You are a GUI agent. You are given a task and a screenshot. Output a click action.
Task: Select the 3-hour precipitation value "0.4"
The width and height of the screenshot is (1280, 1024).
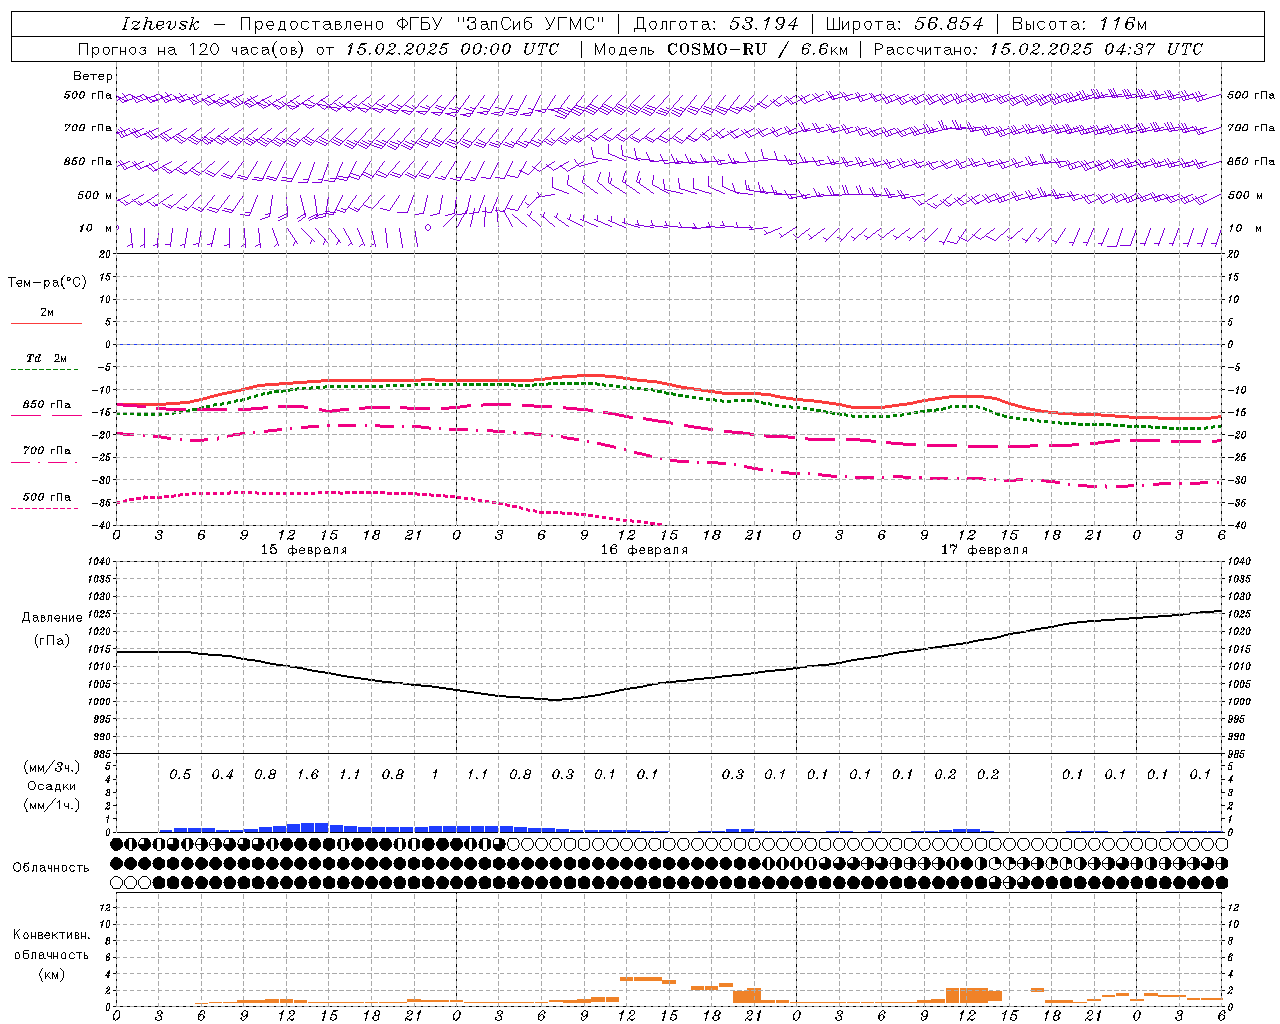click(222, 775)
